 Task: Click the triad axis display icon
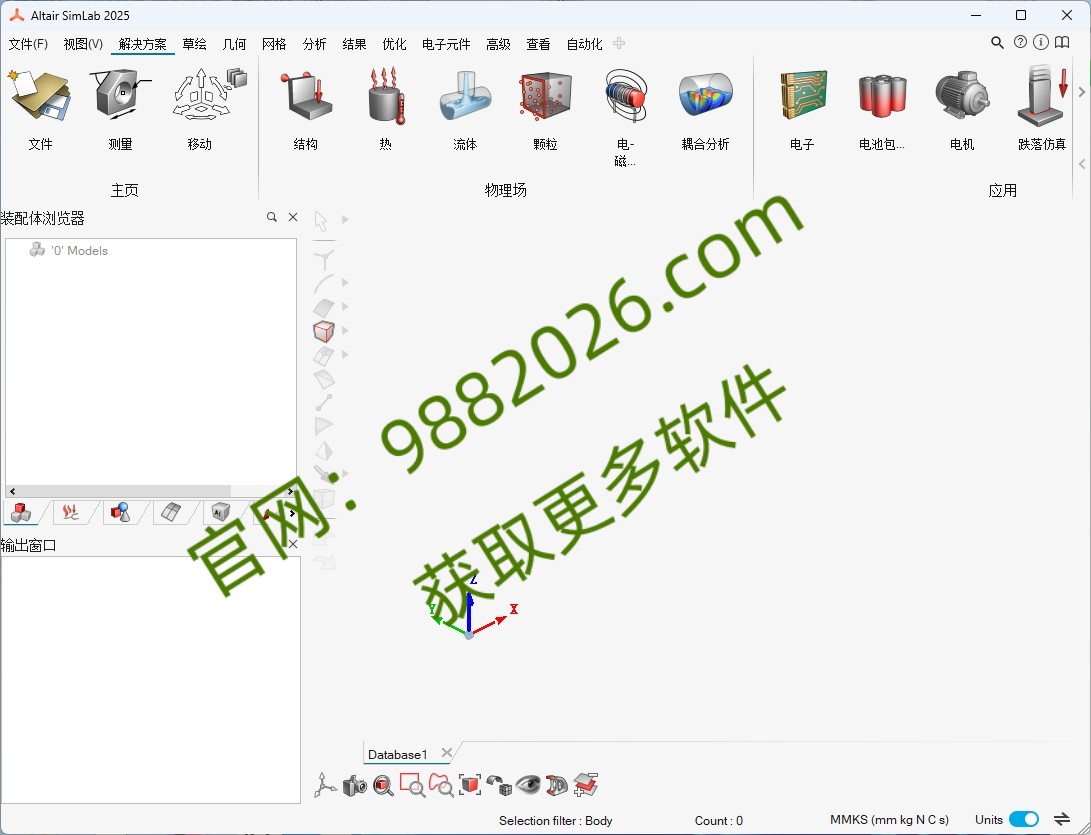click(324, 786)
